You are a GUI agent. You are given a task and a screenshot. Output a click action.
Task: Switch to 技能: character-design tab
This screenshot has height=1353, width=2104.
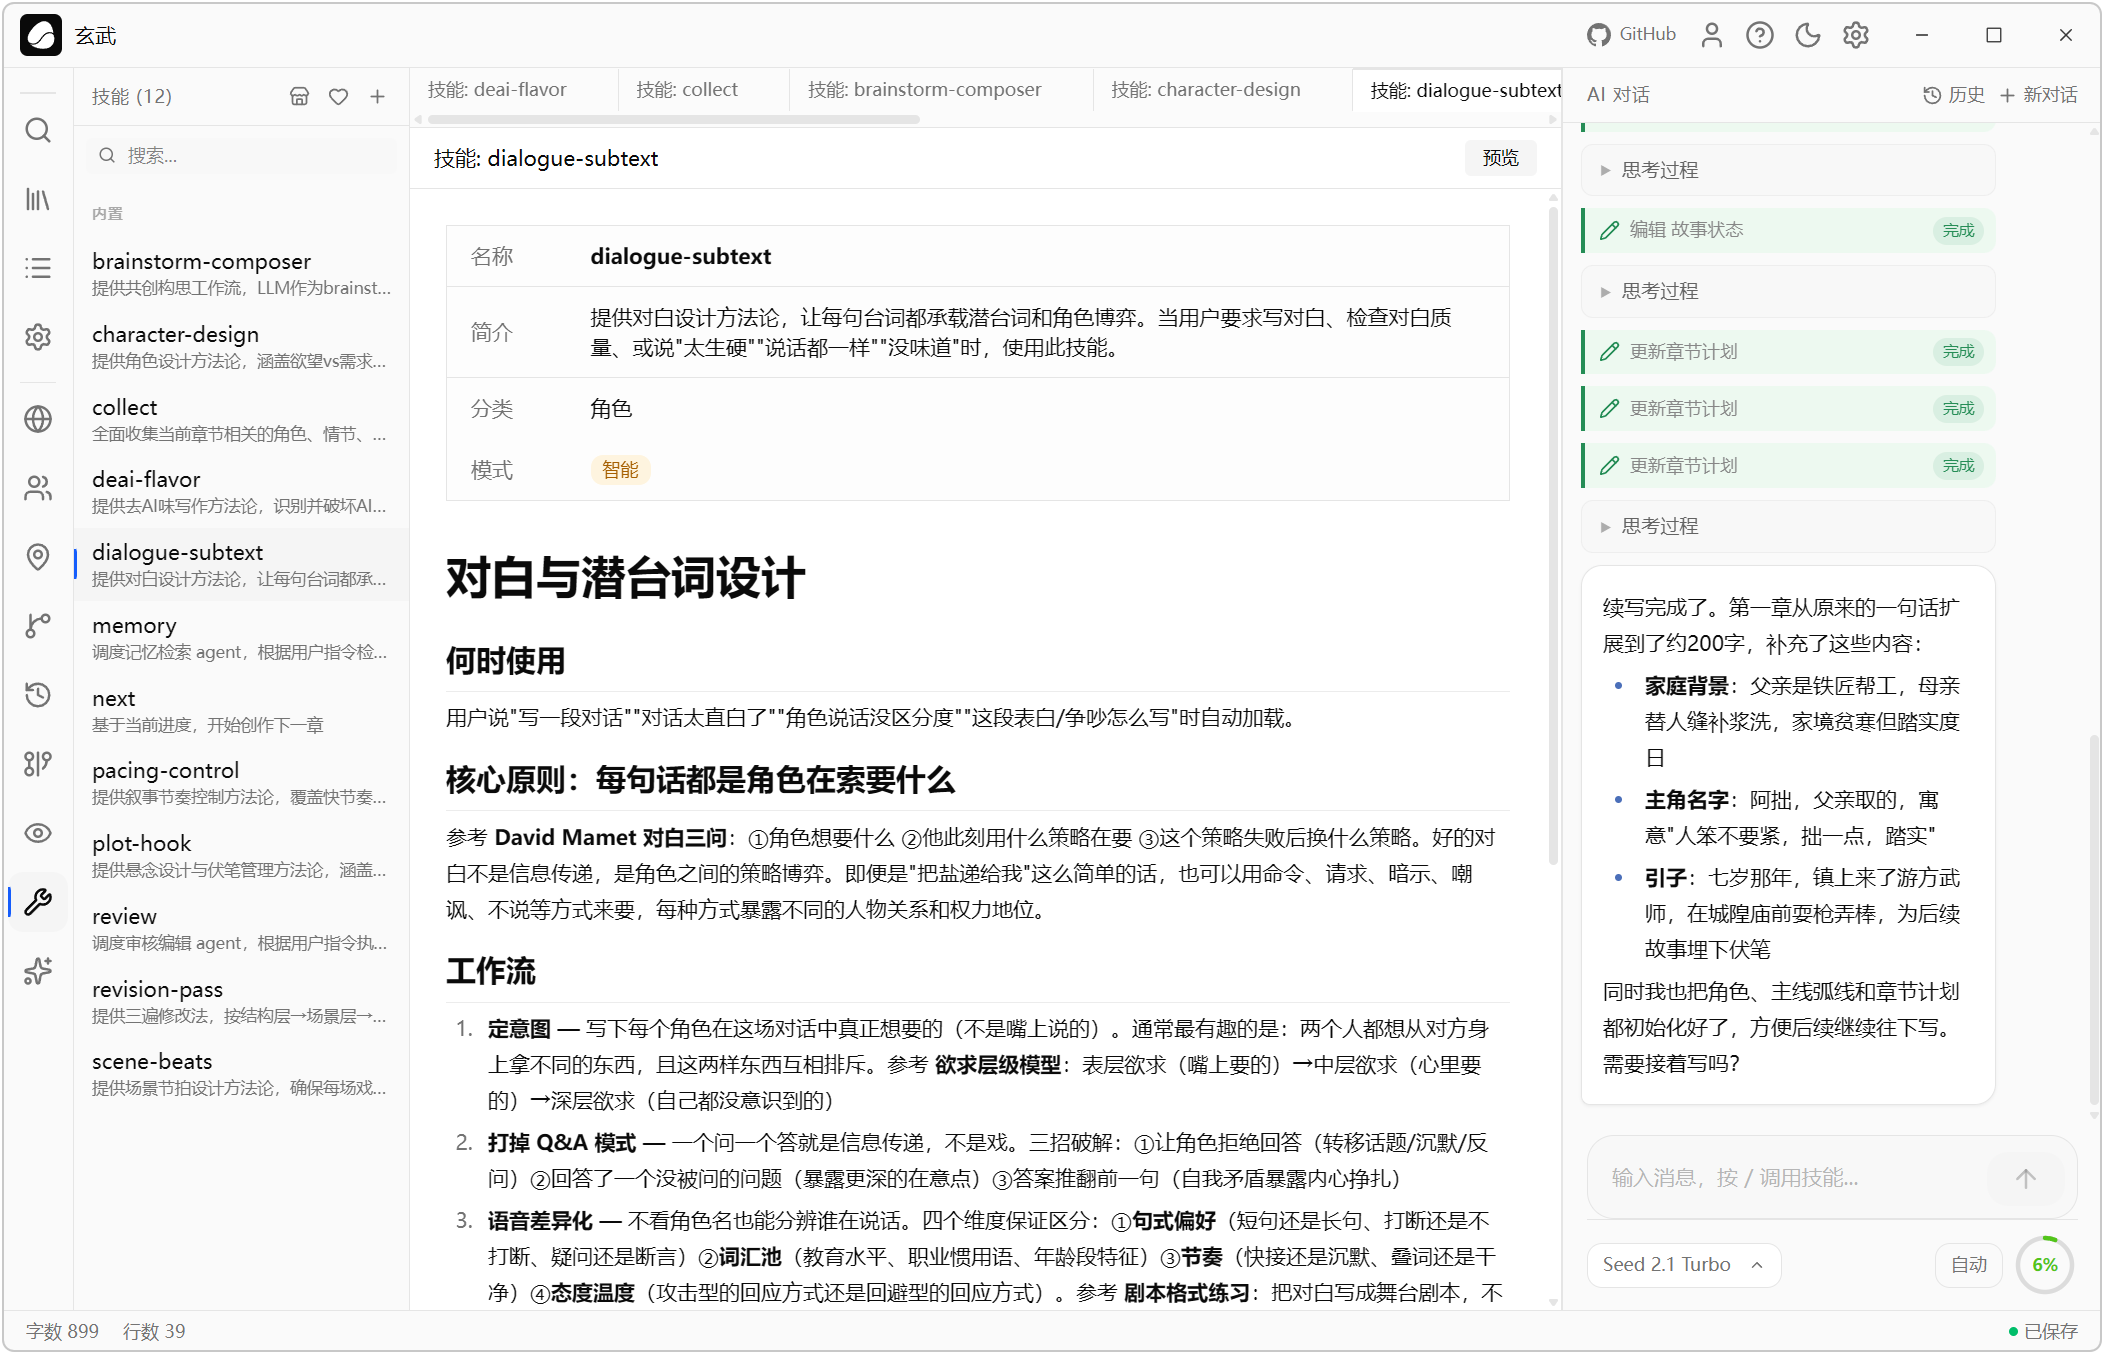tap(1206, 90)
